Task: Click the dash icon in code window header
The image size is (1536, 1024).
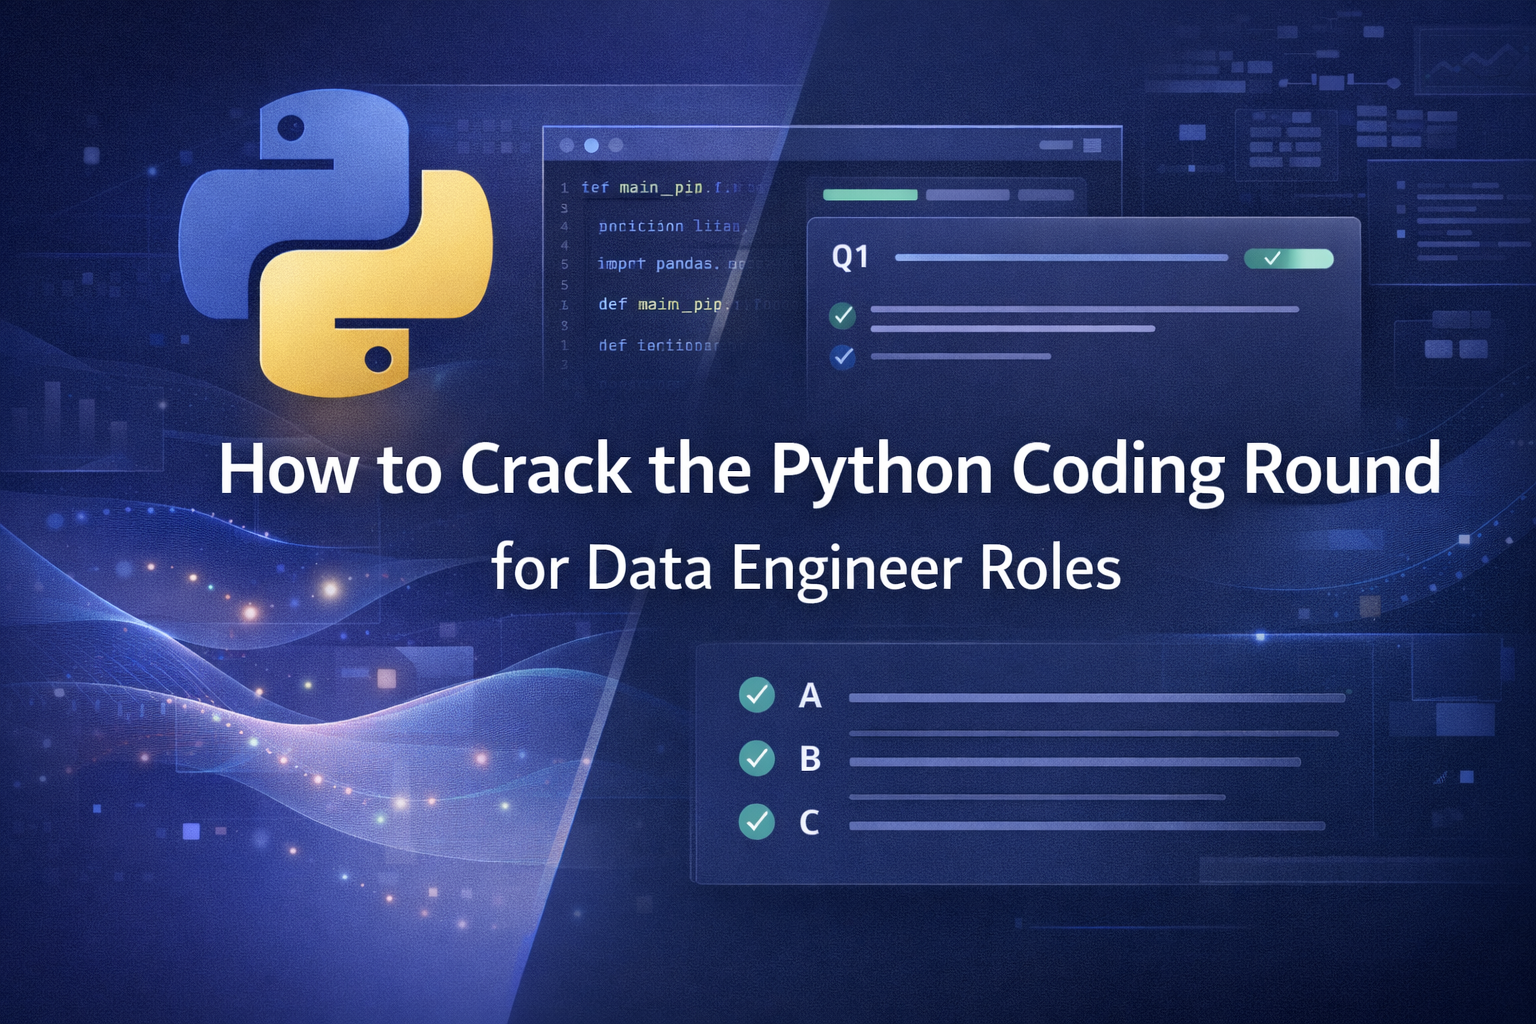Action: tap(1056, 146)
